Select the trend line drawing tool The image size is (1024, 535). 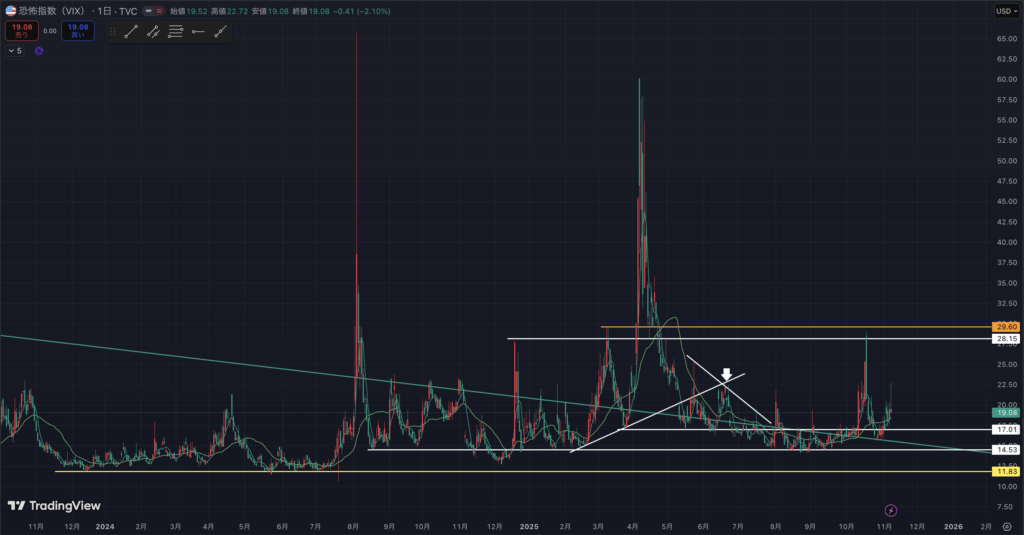pyautogui.click(x=131, y=32)
